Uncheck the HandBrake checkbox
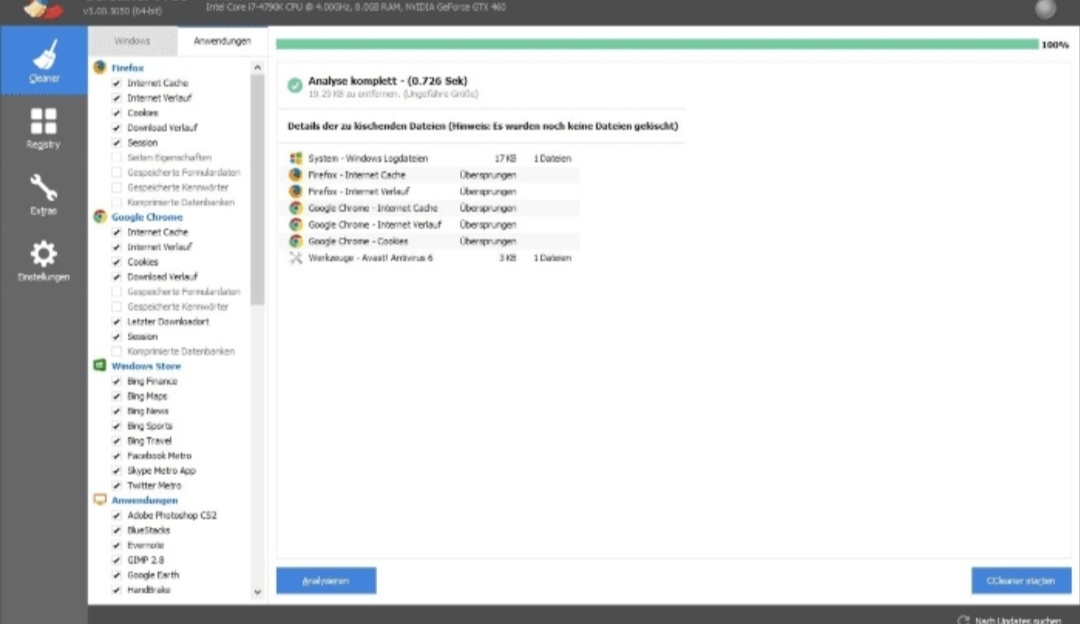The image size is (1080, 624). click(x=116, y=590)
